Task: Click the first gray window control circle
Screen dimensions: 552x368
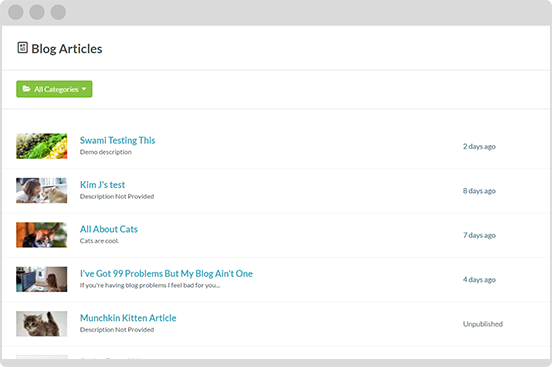Action: pos(16,12)
